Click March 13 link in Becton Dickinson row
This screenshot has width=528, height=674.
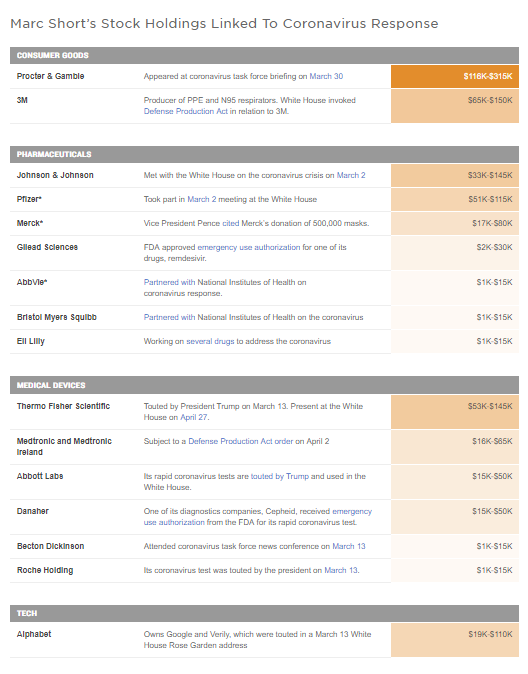tap(349, 546)
